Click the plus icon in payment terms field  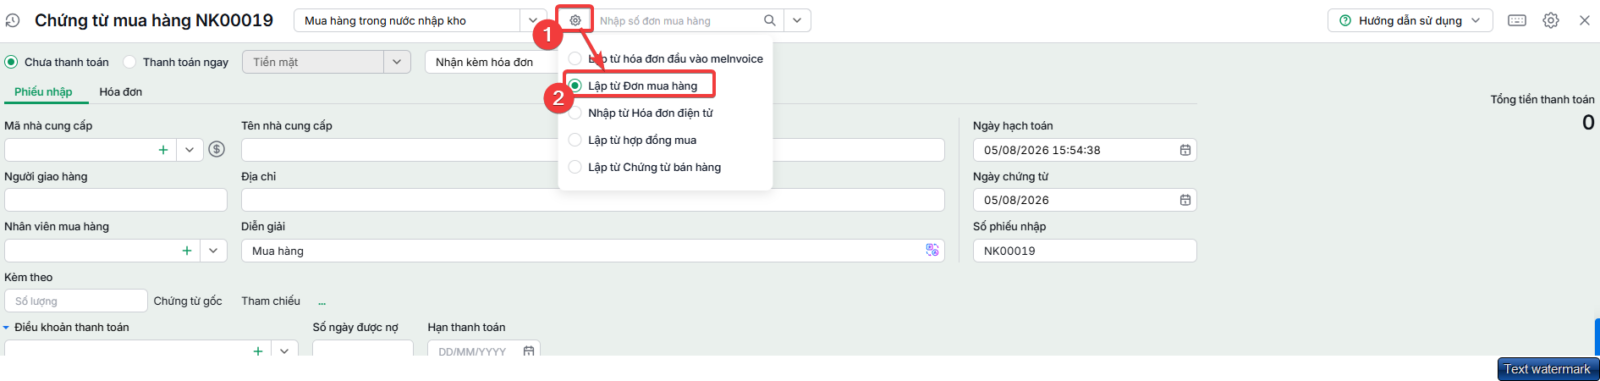(258, 351)
